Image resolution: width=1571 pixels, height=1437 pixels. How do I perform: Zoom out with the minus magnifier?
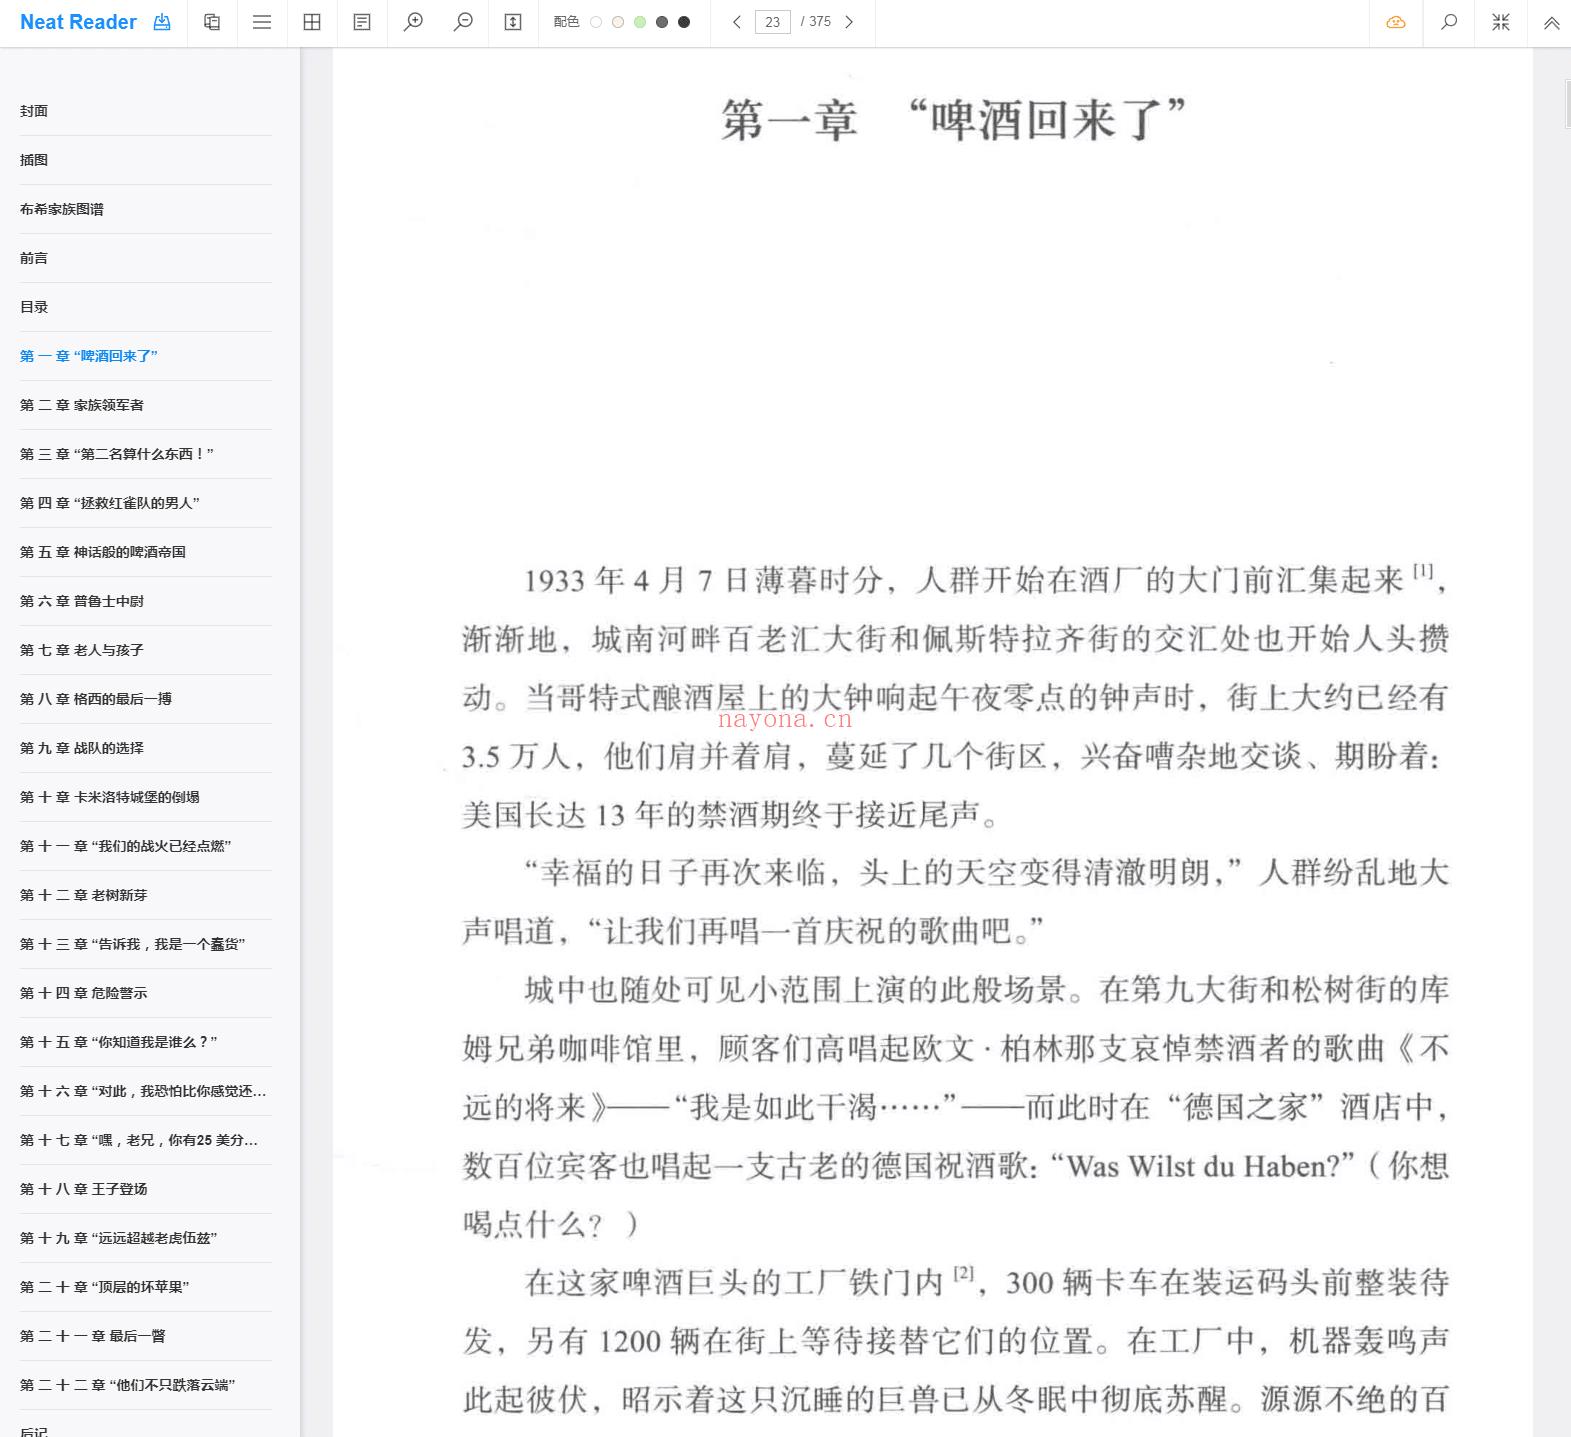pyautogui.click(x=463, y=22)
